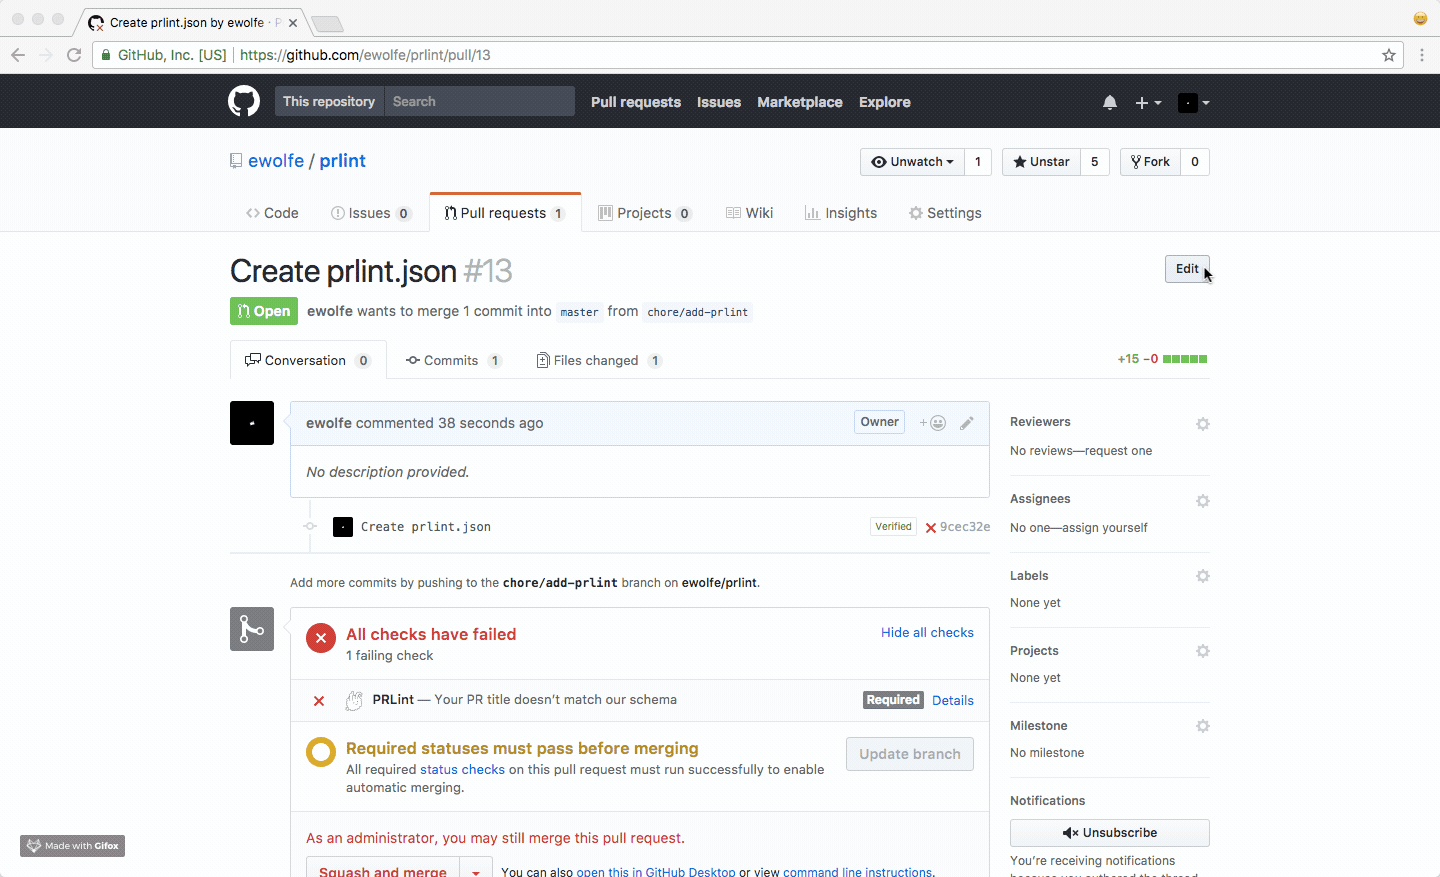This screenshot has height=877, width=1440.
Task: Click the forks count 0
Action: 1195,162
